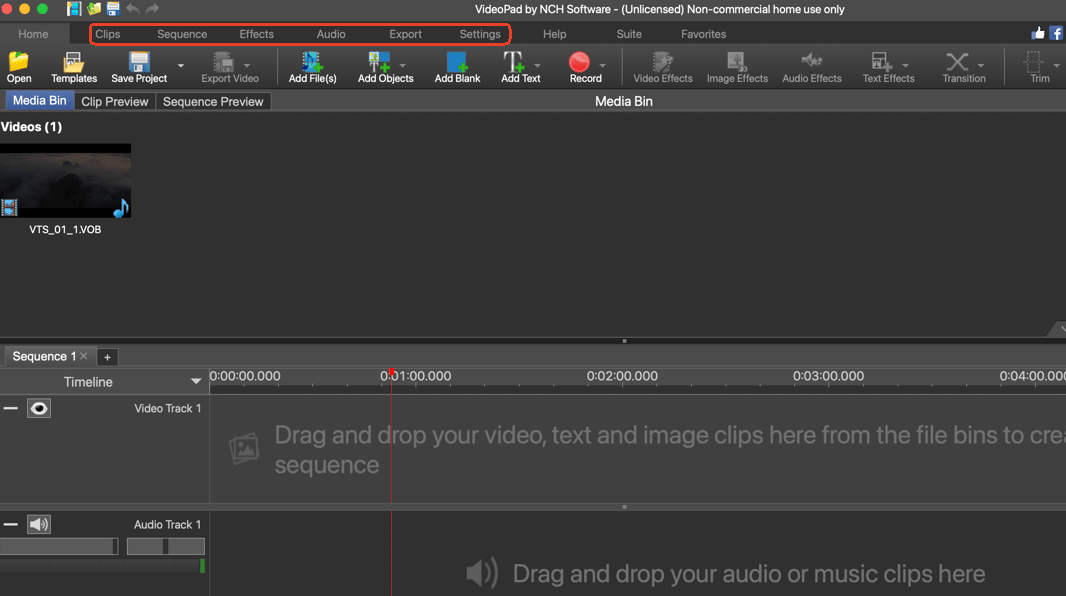Open the Timeline view dropdown
The image size is (1066, 596).
(196, 381)
